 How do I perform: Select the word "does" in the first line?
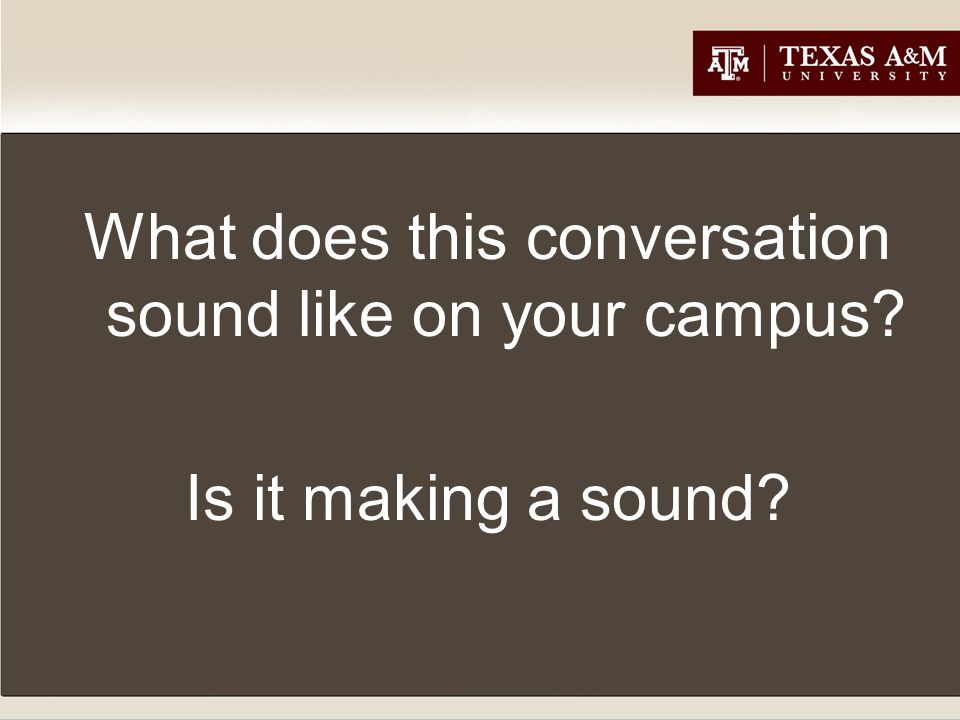pyautogui.click(x=320, y=236)
